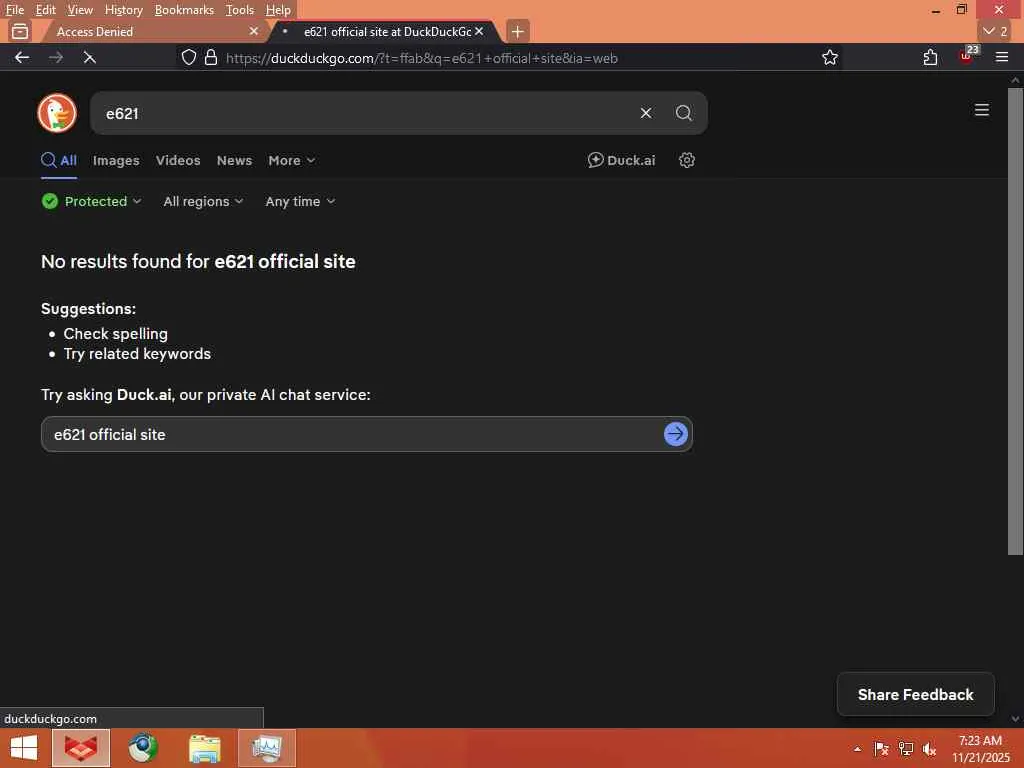The image size is (1024, 768).
Task: Open Duck.ai chat from the results bar
Action: [621, 160]
